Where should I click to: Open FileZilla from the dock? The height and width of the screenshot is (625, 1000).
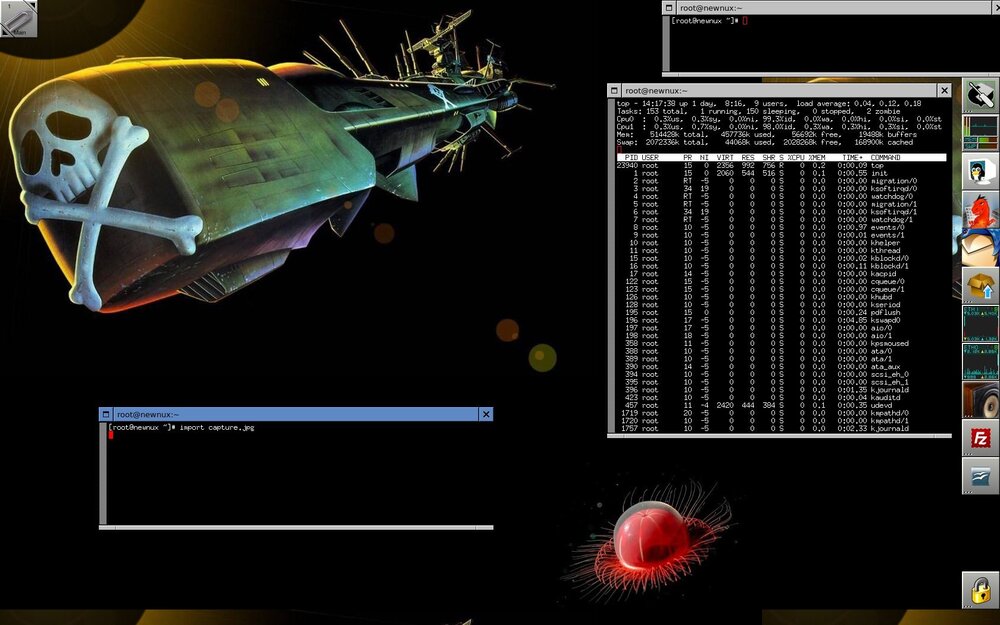(980, 437)
